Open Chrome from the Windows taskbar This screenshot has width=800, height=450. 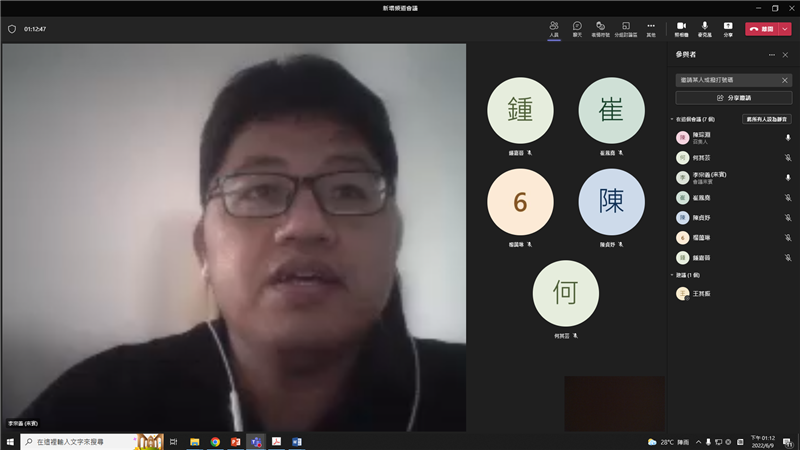click(215, 441)
